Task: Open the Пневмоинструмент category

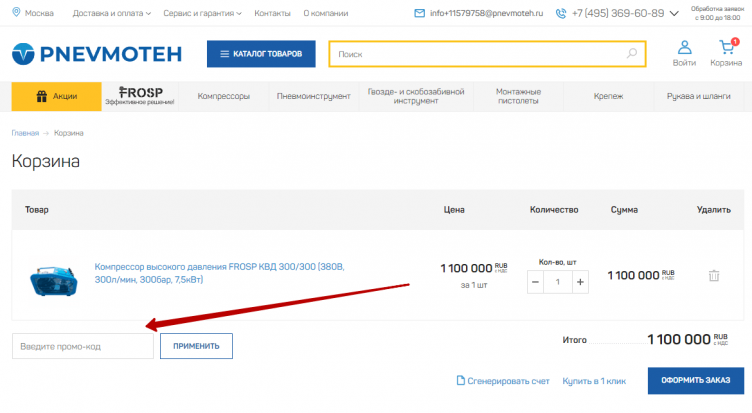Action: (x=314, y=96)
